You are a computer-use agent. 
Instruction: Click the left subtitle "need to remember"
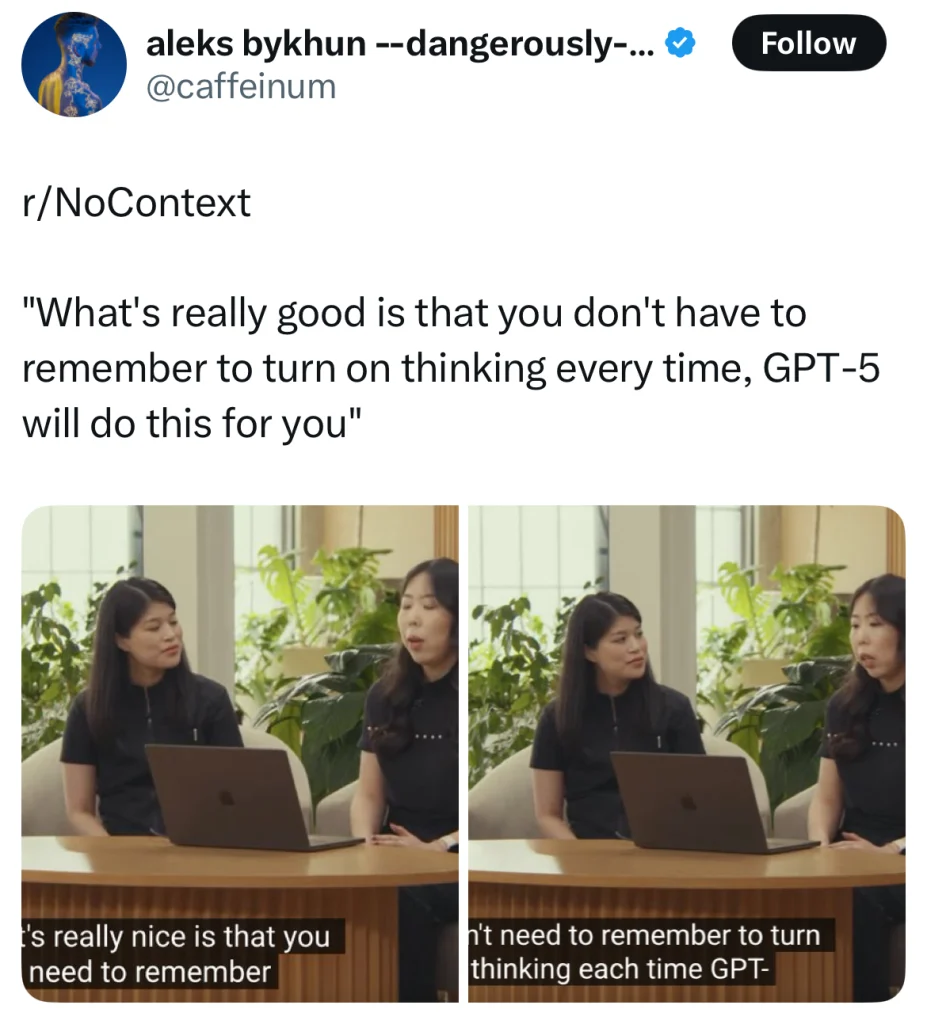(x=149, y=972)
